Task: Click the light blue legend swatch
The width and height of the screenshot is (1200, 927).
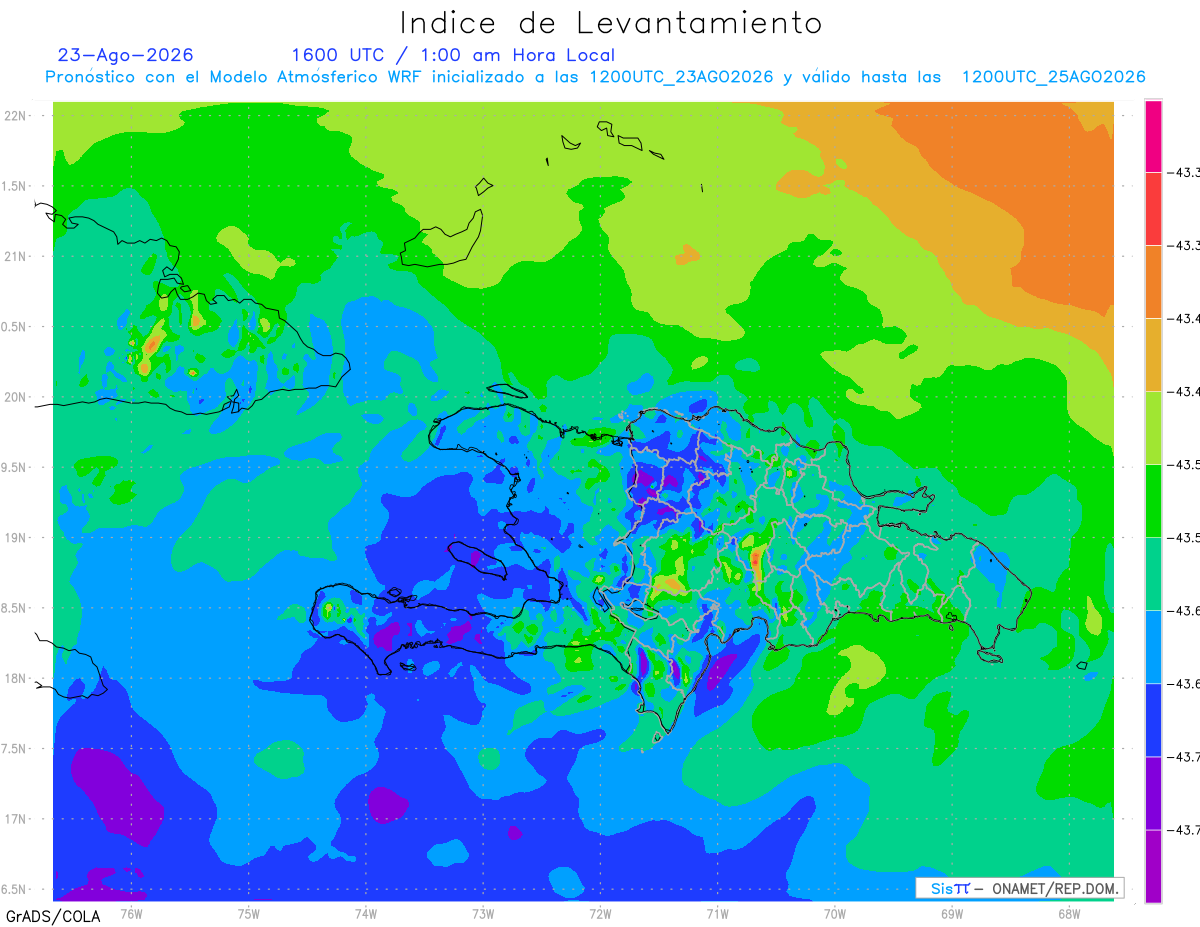Action: click(1153, 647)
